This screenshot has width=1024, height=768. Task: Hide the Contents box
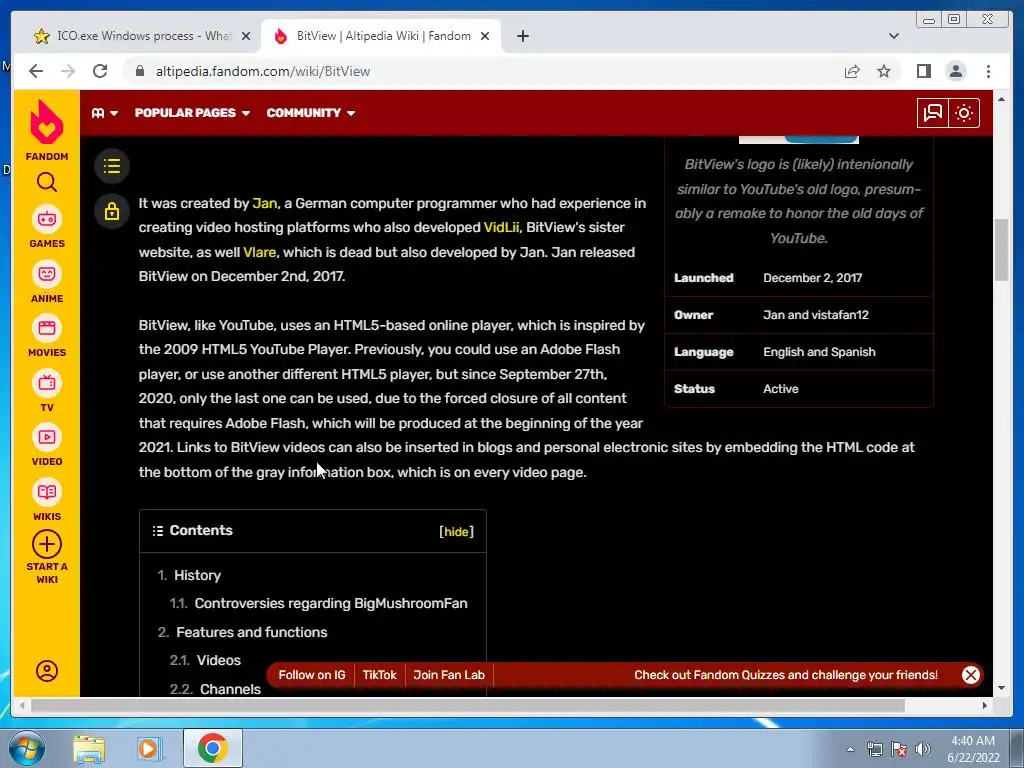(456, 532)
